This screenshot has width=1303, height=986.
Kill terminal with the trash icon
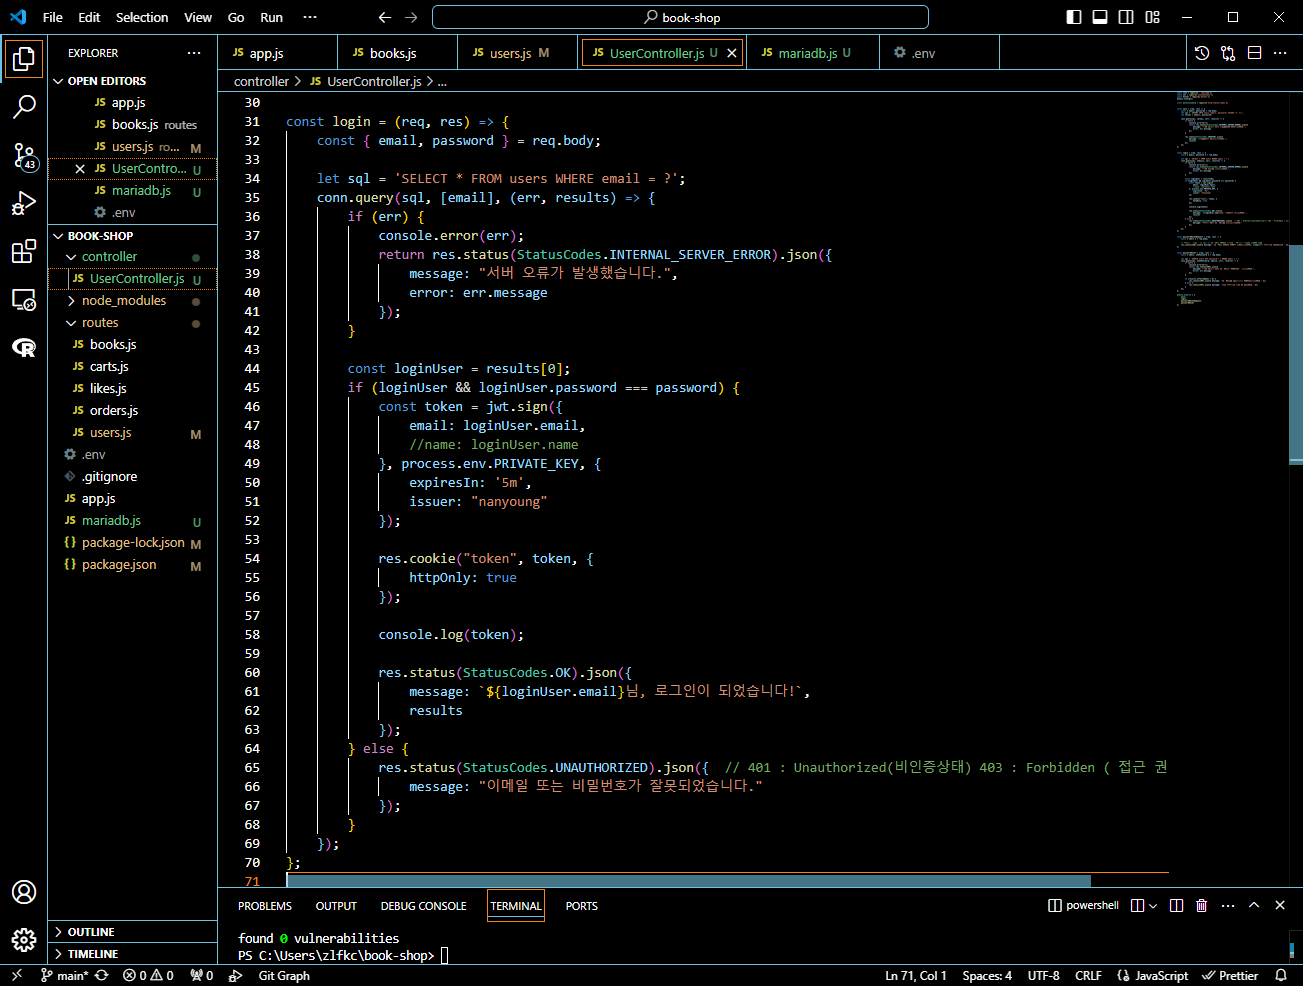[1201, 905]
